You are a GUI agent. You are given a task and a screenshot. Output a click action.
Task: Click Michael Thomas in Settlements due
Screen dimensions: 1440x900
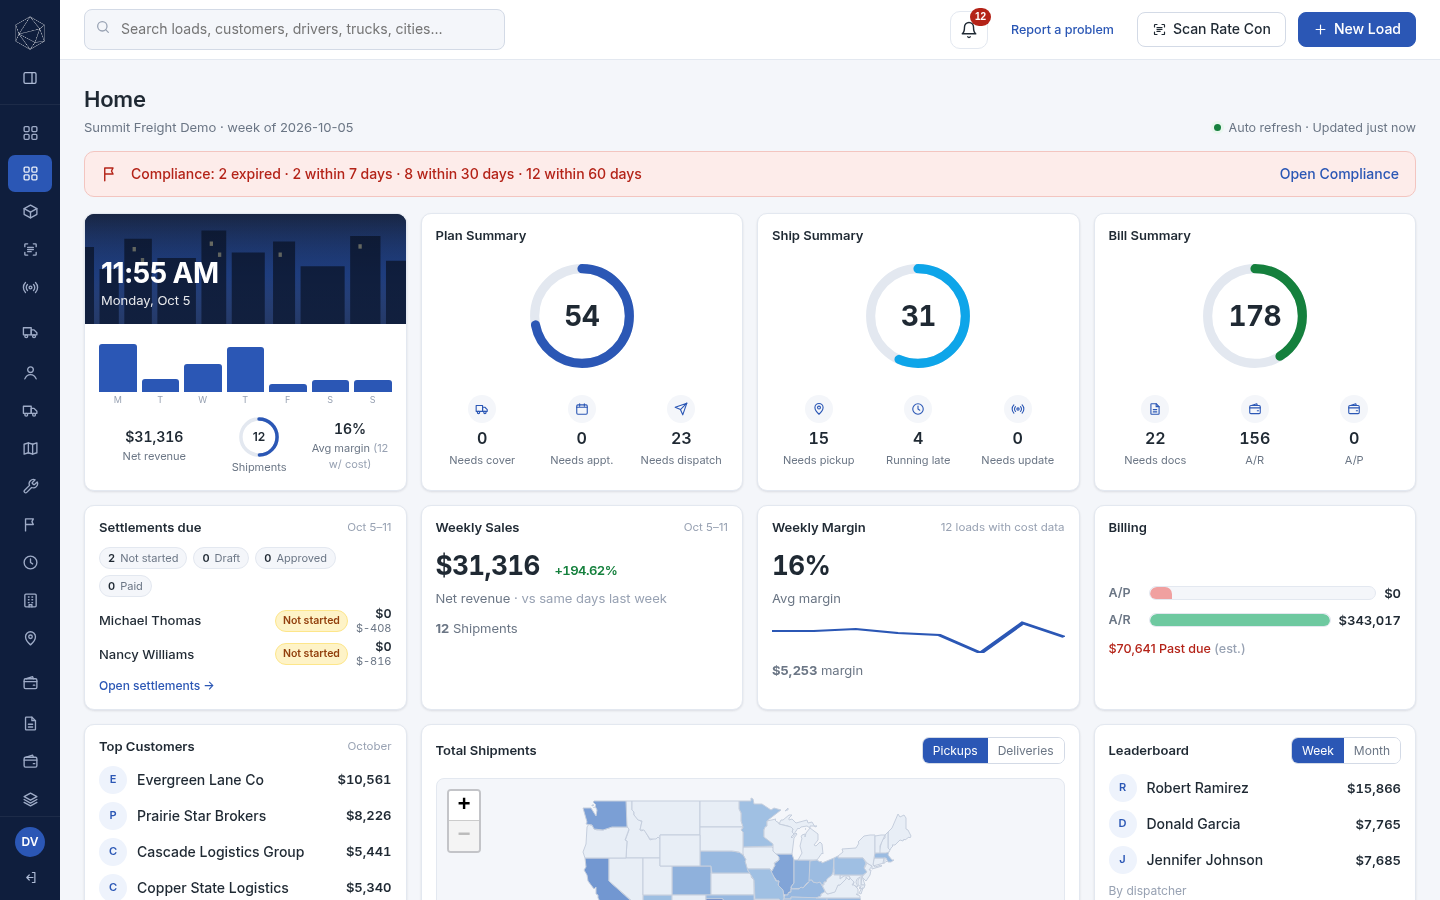click(x=150, y=621)
